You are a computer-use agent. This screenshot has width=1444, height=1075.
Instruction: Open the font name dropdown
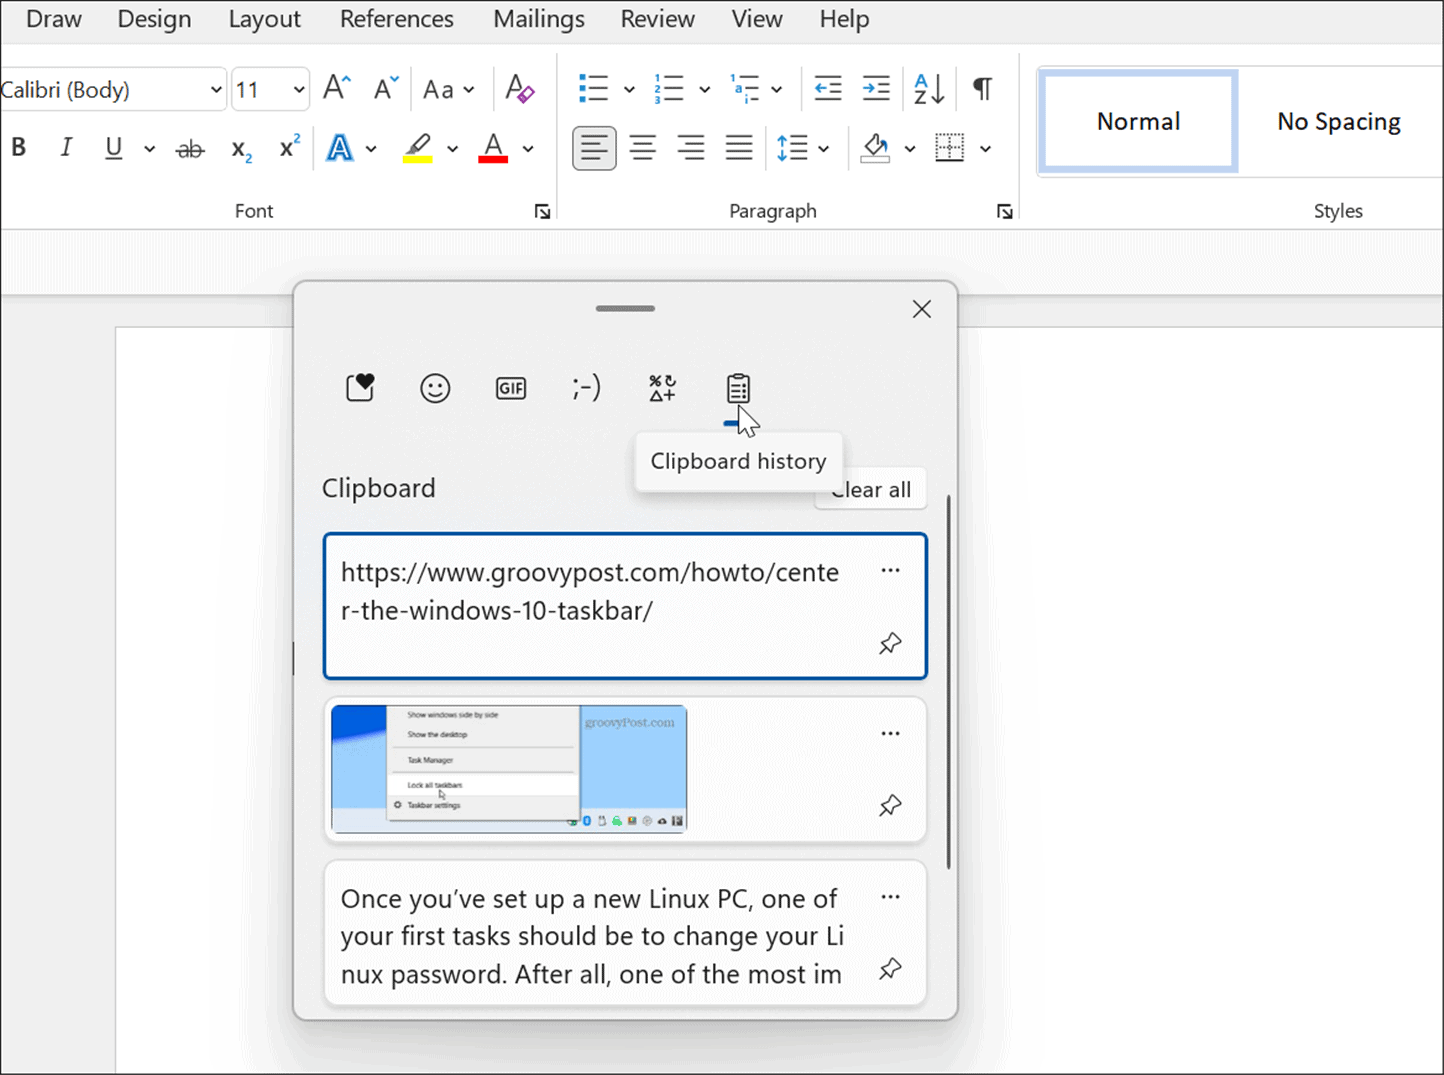click(x=214, y=89)
